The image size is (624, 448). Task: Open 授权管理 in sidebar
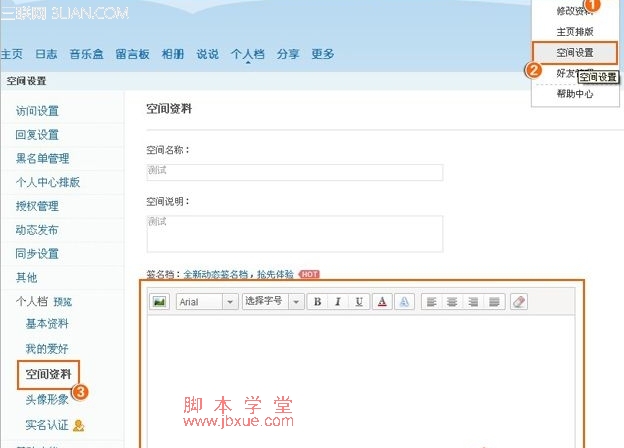click(37, 206)
